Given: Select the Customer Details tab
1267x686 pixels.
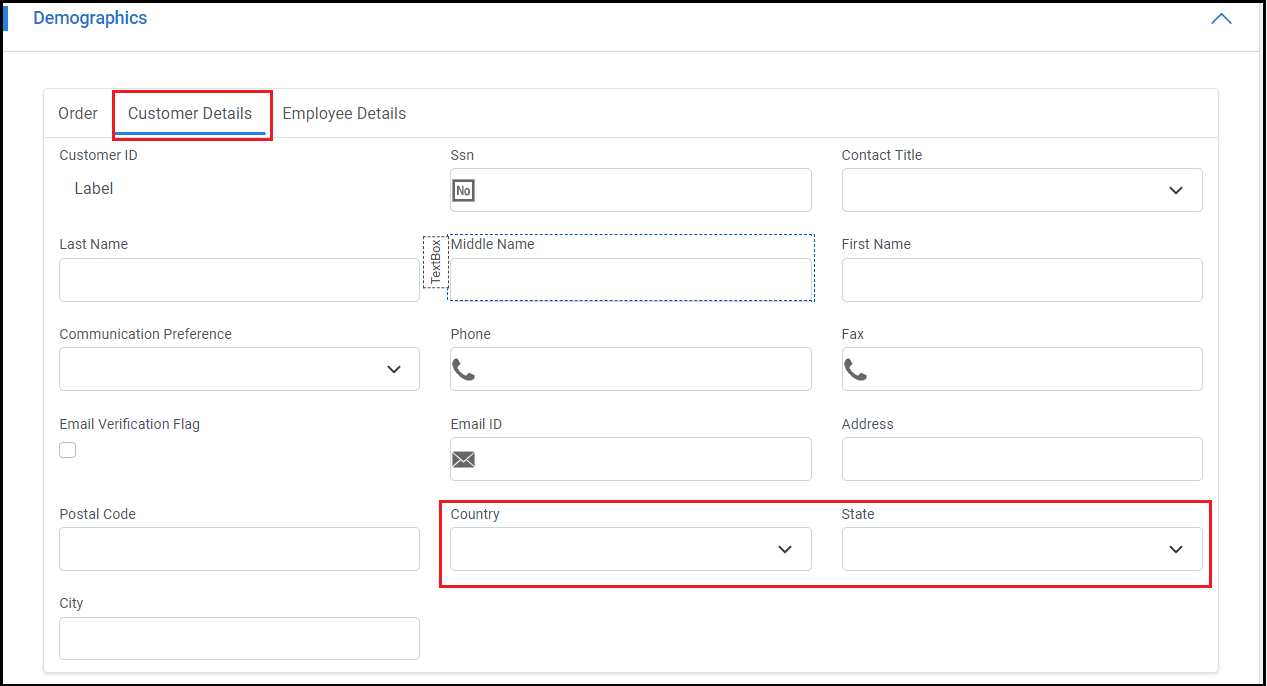Looking at the screenshot, I should pos(190,114).
